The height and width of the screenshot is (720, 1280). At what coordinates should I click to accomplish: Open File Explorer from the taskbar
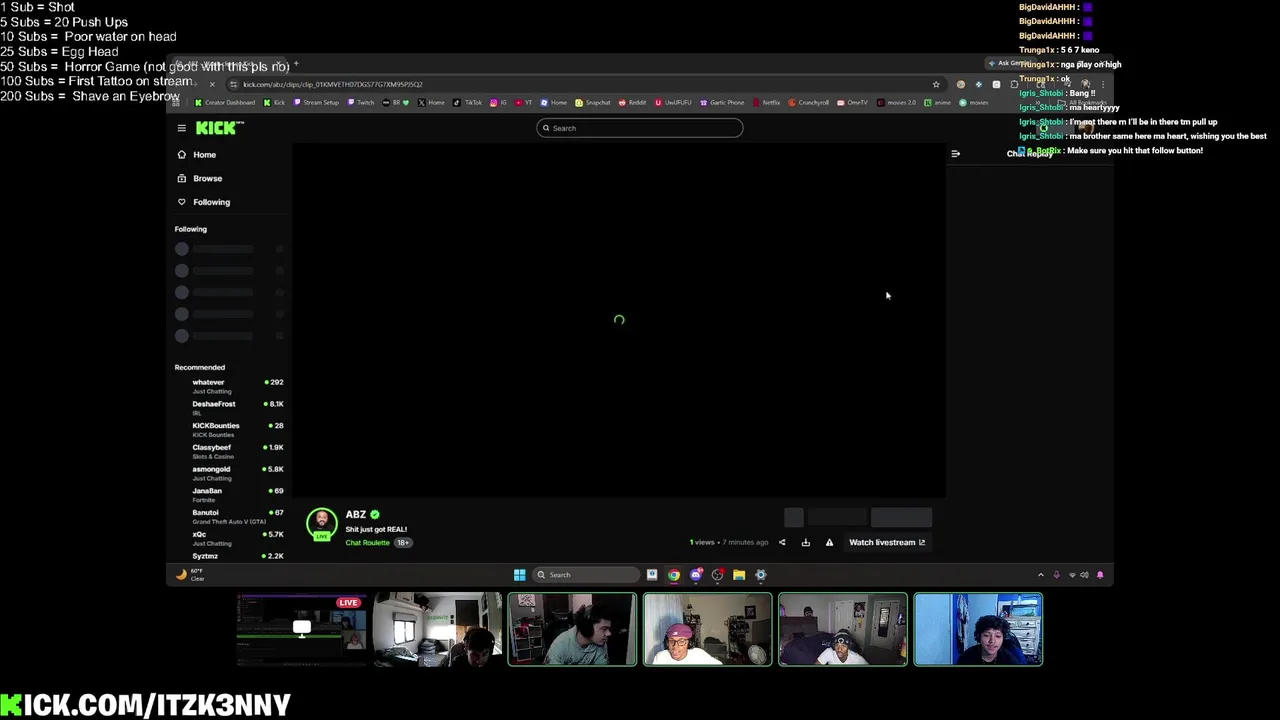739,575
